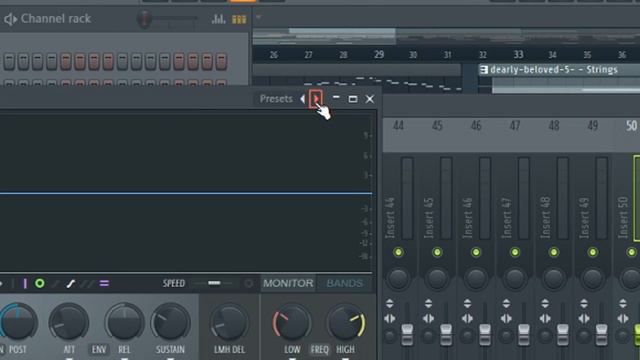Switch to the MONITOR tab

[x=288, y=283]
